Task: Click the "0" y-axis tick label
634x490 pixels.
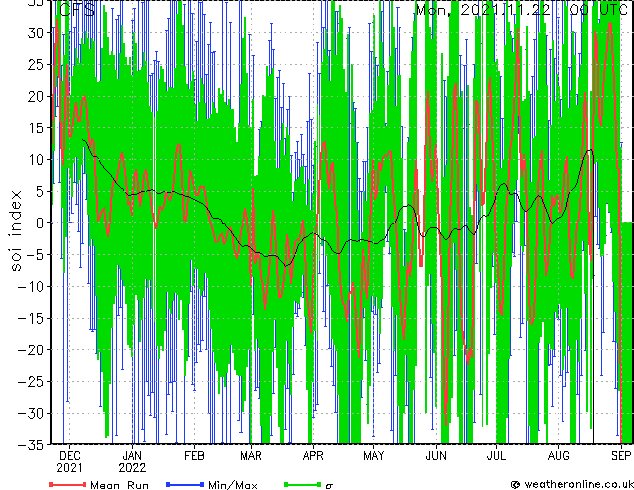Action: point(40,223)
